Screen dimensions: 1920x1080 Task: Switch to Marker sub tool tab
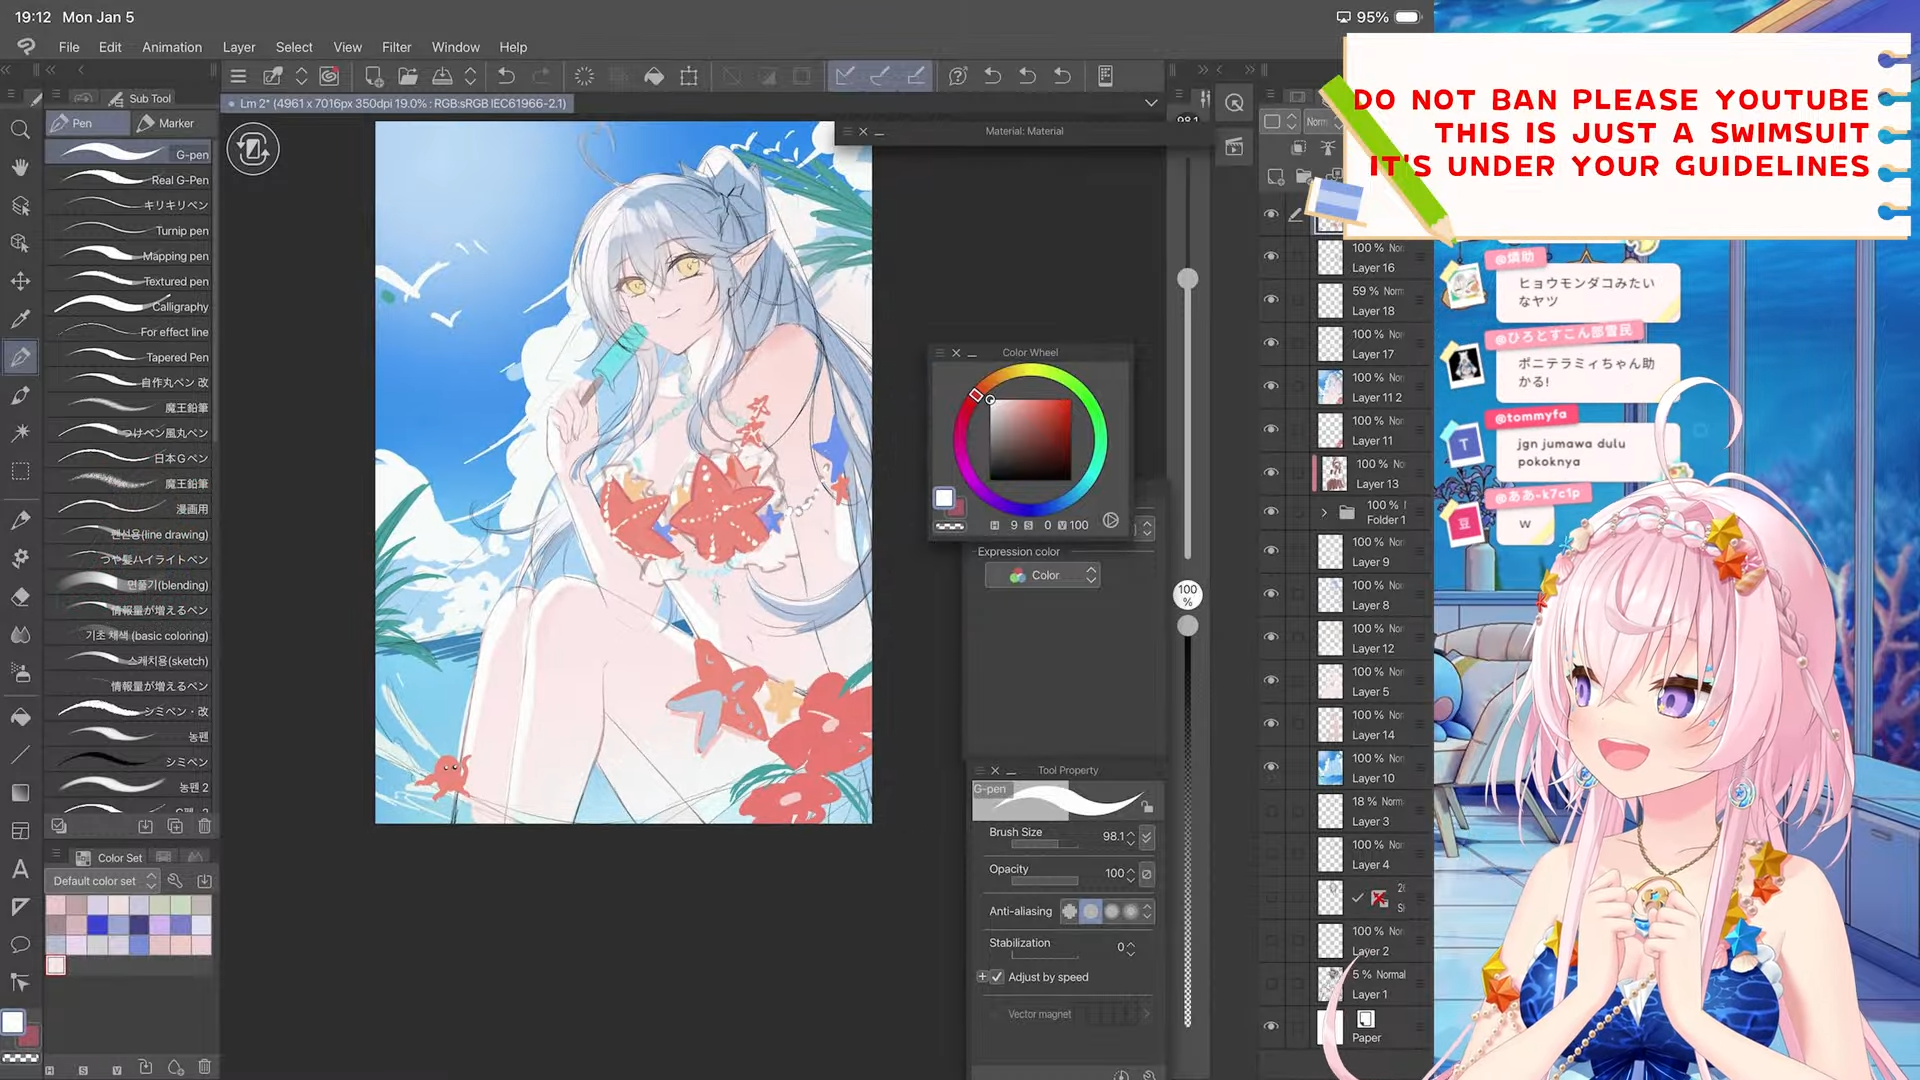[167, 123]
